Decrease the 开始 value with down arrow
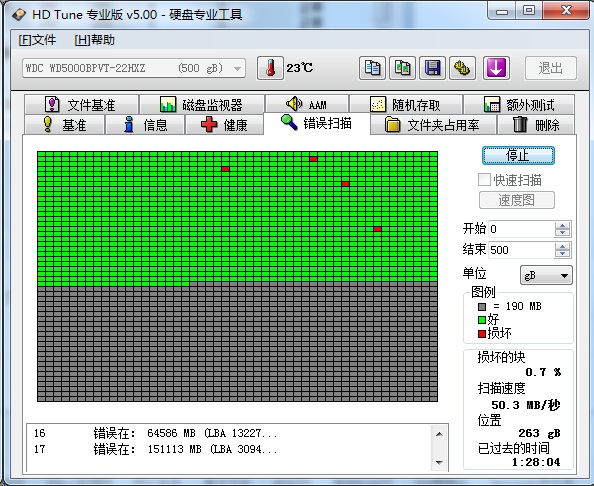The width and height of the screenshot is (594, 486). pyautogui.click(x=563, y=233)
